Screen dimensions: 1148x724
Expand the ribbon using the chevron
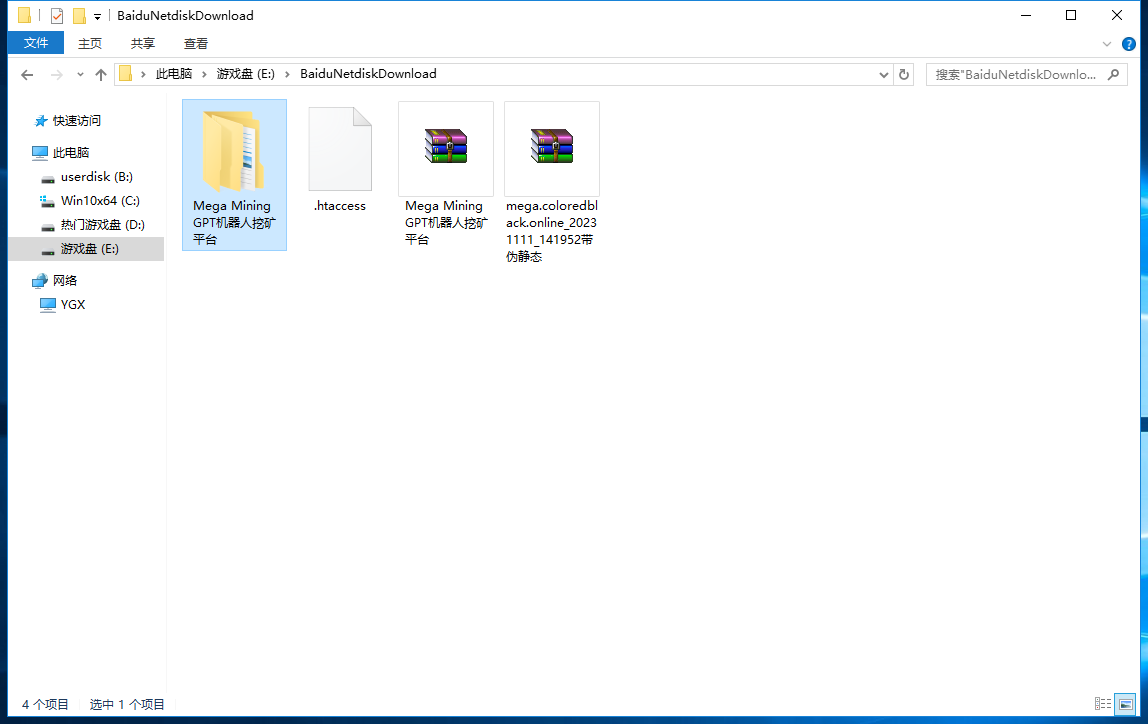pos(1106,44)
